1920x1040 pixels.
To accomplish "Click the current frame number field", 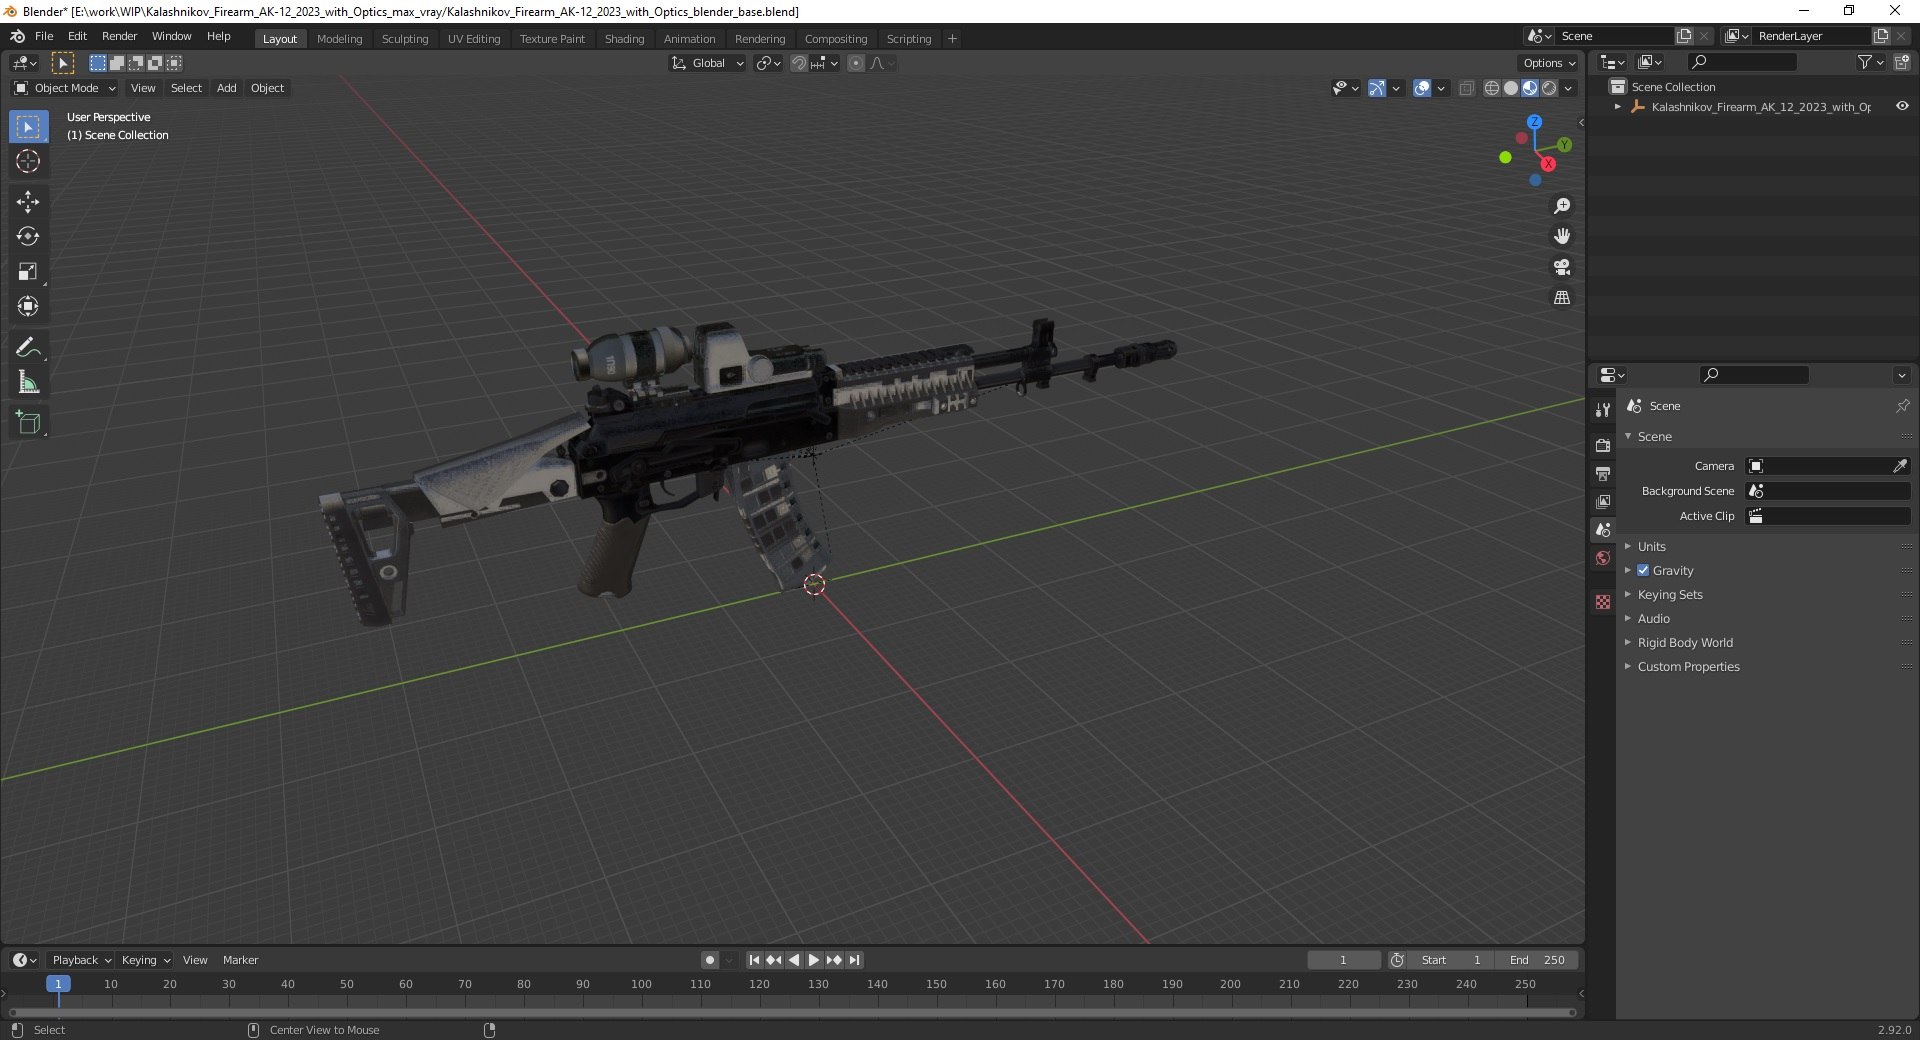I will pyautogui.click(x=1343, y=960).
